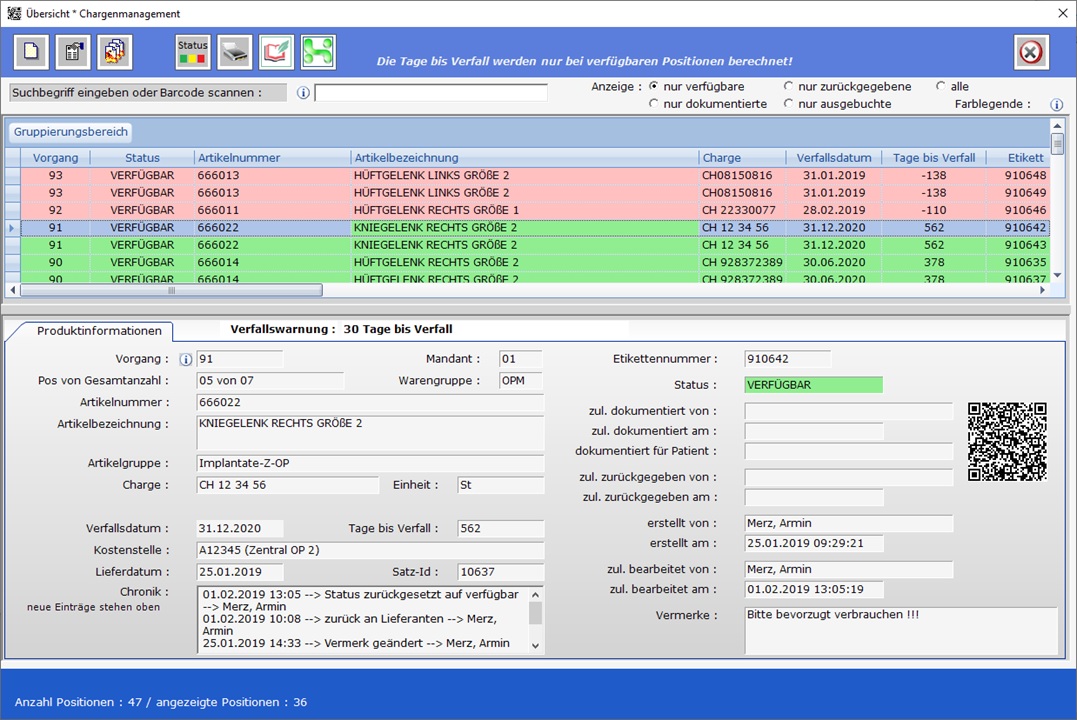Click the Lieferdatum field 25.01.2019
The height and width of the screenshot is (720, 1077).
(239, 572)
